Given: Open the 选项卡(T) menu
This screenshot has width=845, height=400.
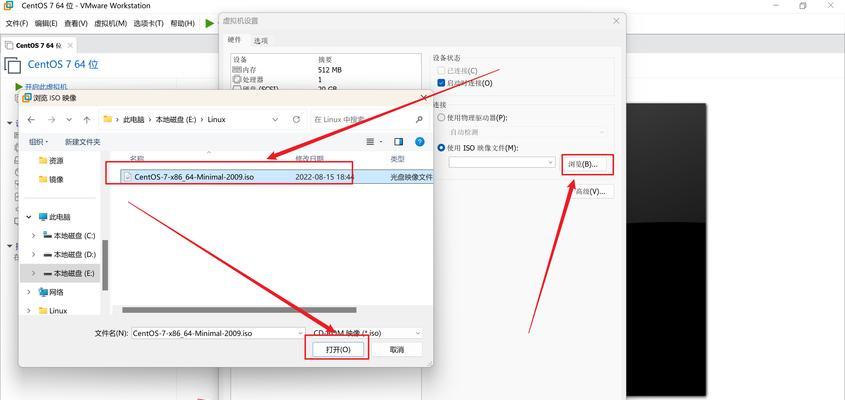Looking at the screenshot, I should 148,24.
